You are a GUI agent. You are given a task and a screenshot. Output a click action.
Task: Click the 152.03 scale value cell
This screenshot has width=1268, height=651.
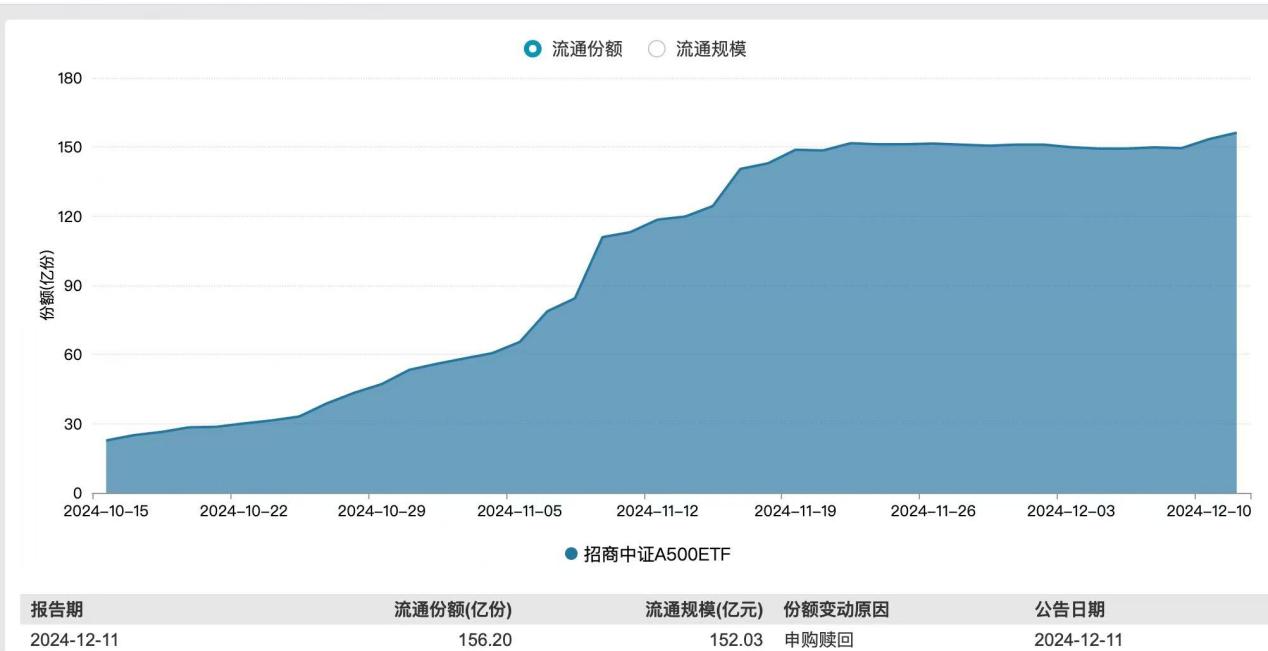738,638
